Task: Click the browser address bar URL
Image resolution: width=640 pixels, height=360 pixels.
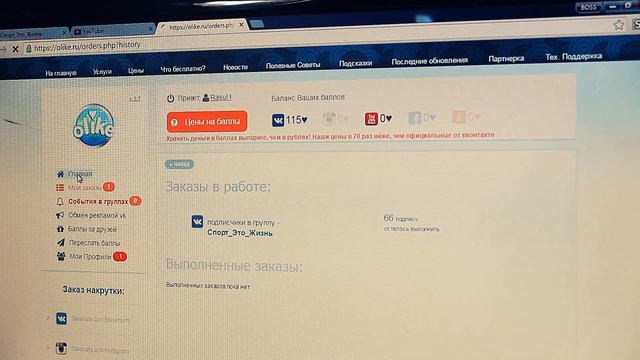Action: tap(87, 46)
